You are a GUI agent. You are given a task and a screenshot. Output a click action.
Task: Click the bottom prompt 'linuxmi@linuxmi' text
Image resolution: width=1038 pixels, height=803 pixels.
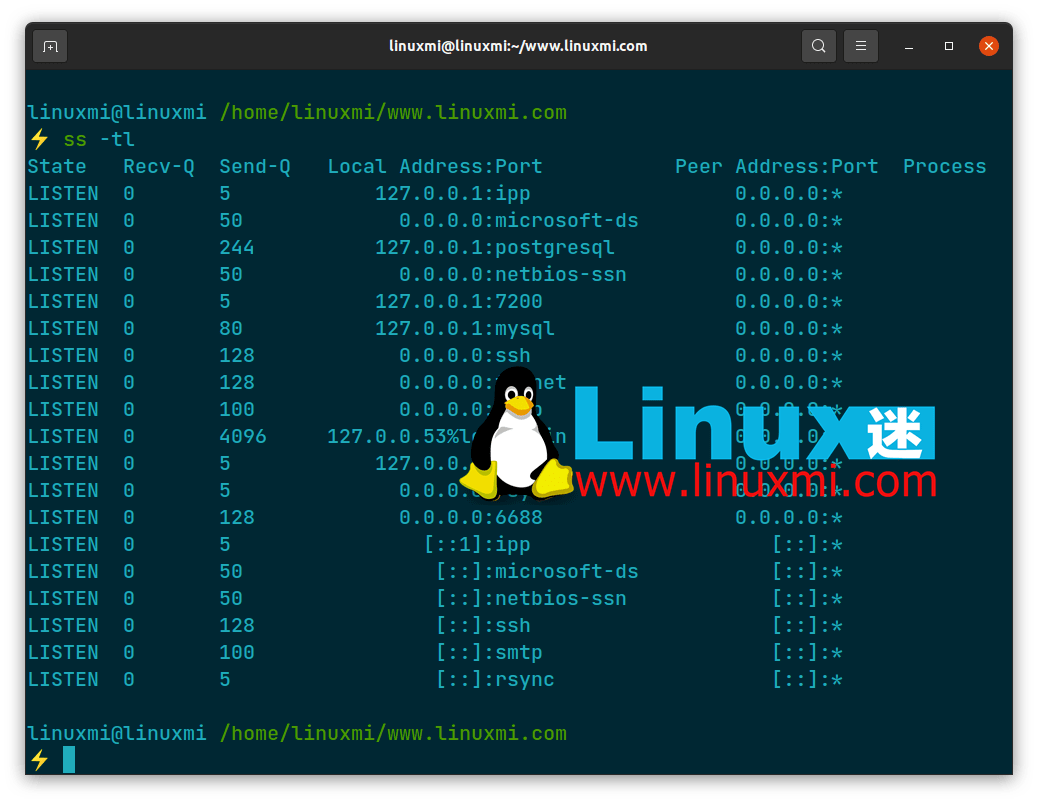(x=117, y=734)
